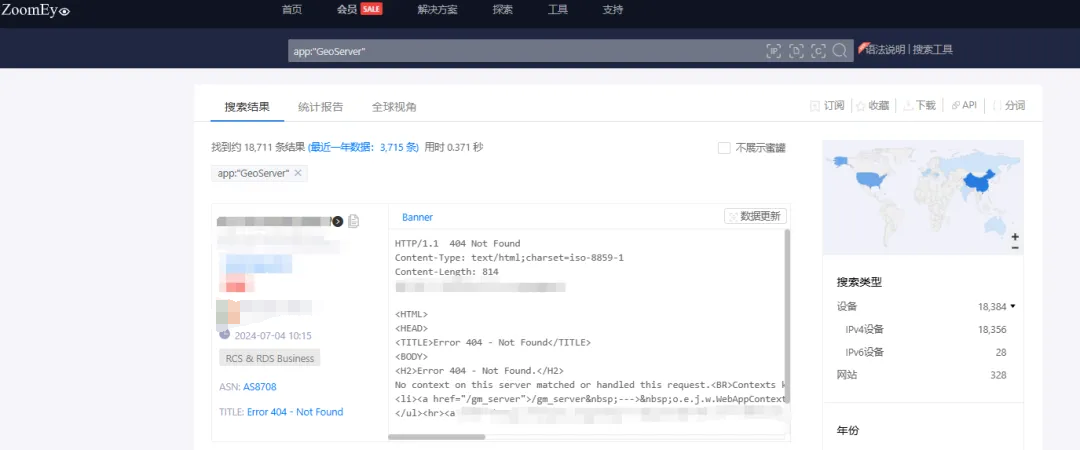Switch to the 全球视角 tab

click(394, 107)
